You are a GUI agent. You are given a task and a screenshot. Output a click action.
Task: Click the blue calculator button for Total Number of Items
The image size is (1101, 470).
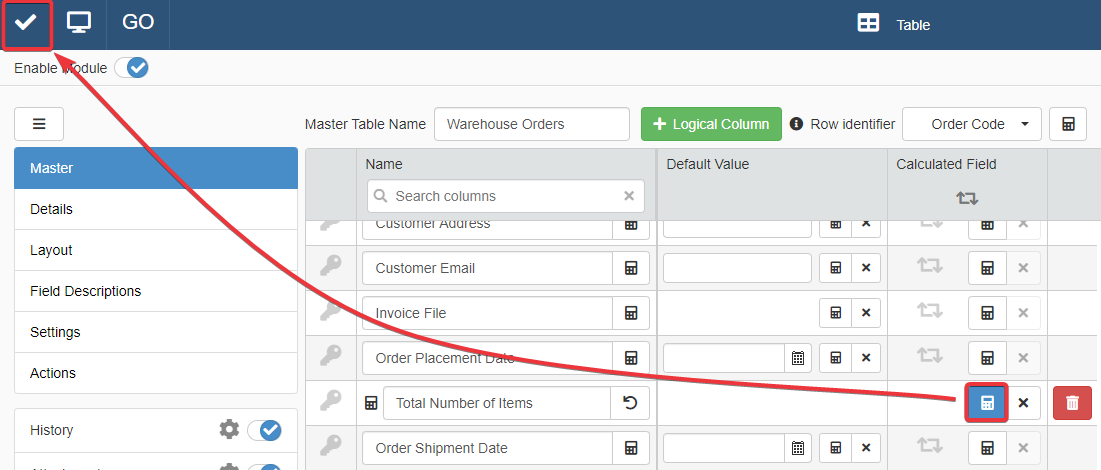(987, 402)
